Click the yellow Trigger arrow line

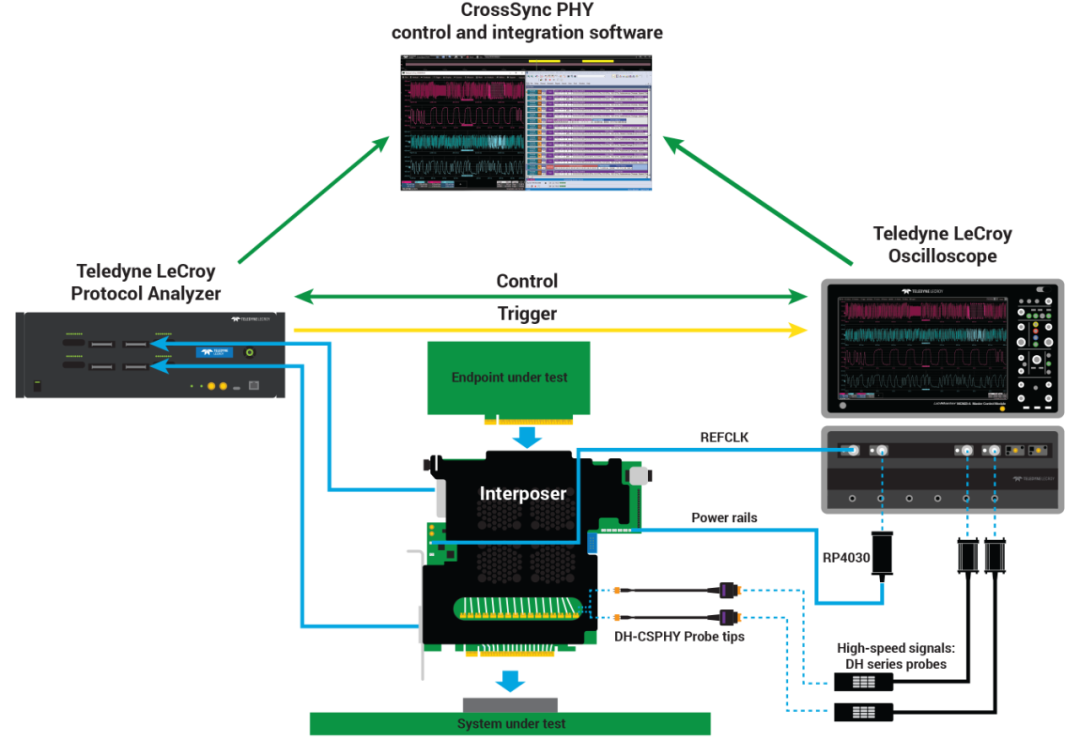(x=550, y=329)
